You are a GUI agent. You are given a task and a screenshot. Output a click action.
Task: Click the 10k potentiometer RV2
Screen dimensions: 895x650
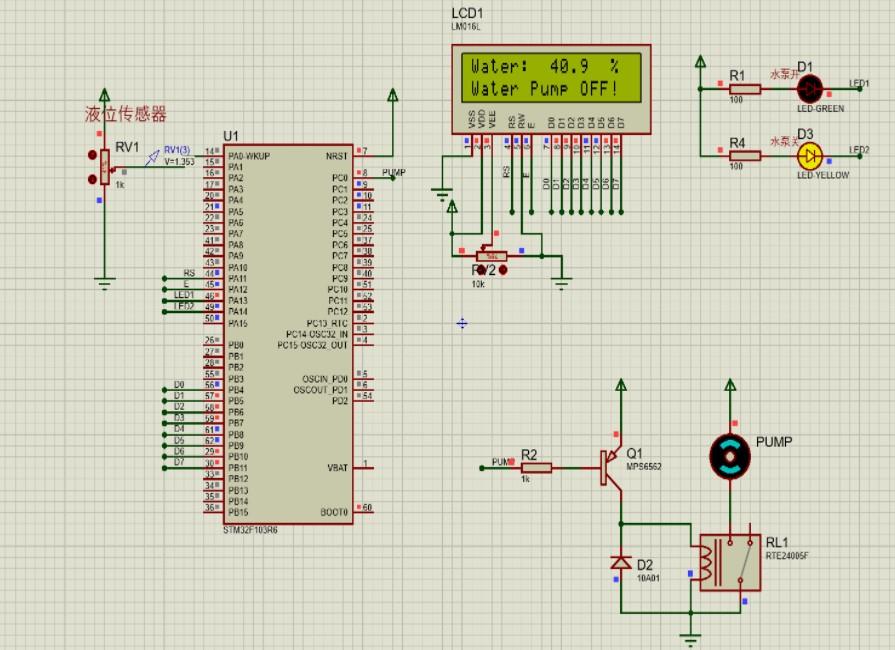[492, 255]
